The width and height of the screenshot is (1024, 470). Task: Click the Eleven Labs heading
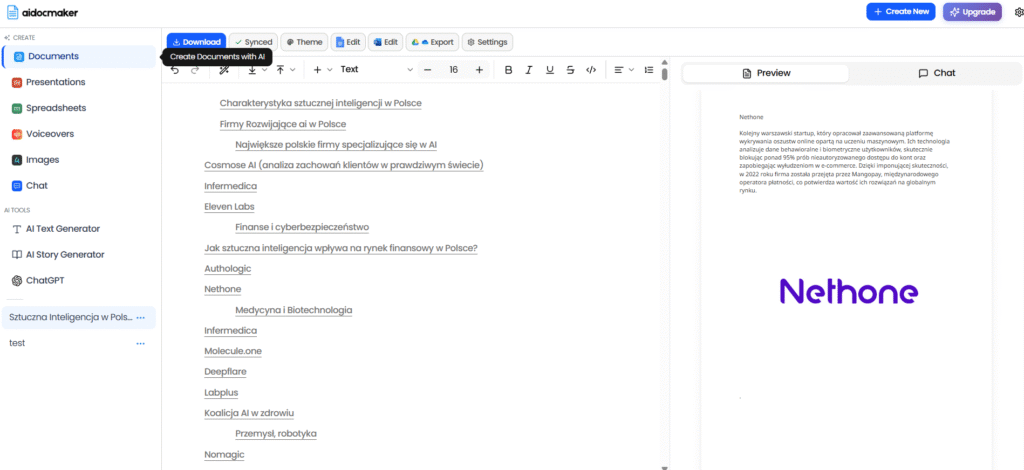pos(229,207)
